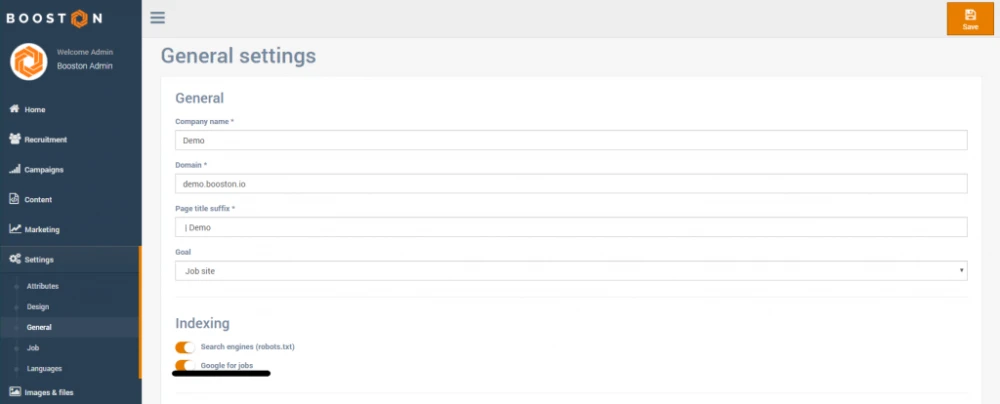The image size is (1000, 404).
Task: Click the hamburger menu icon
Action: coord(157,18)
